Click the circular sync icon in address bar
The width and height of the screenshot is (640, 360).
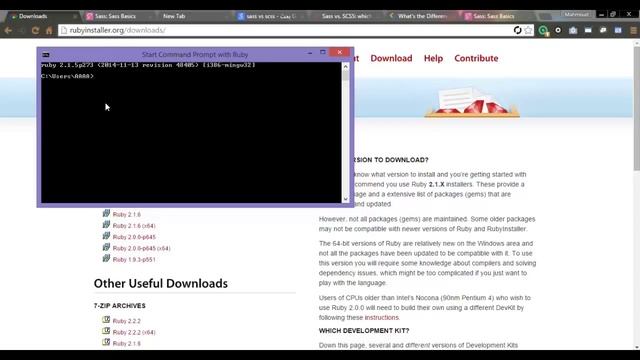tap(518, 30)
